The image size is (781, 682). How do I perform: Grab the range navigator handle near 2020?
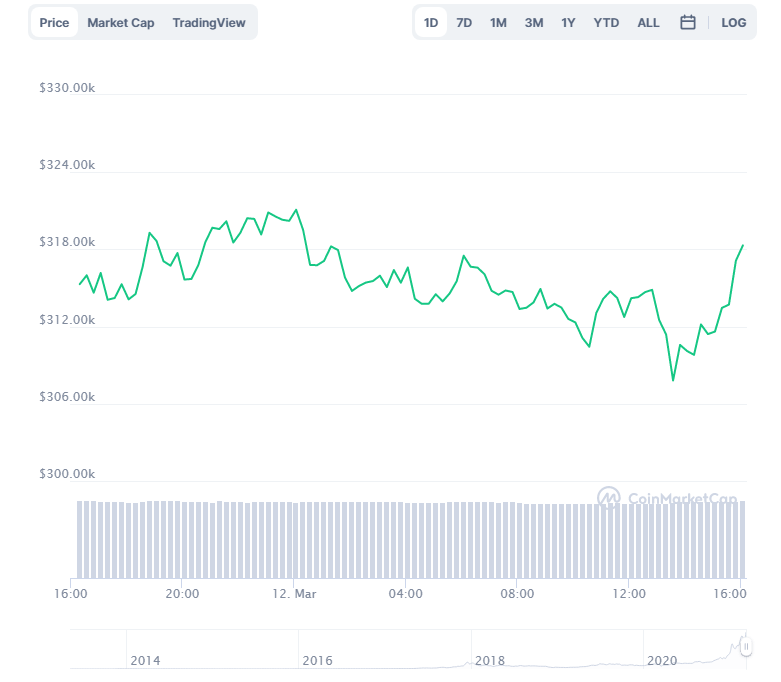click(x=746, y=647)
